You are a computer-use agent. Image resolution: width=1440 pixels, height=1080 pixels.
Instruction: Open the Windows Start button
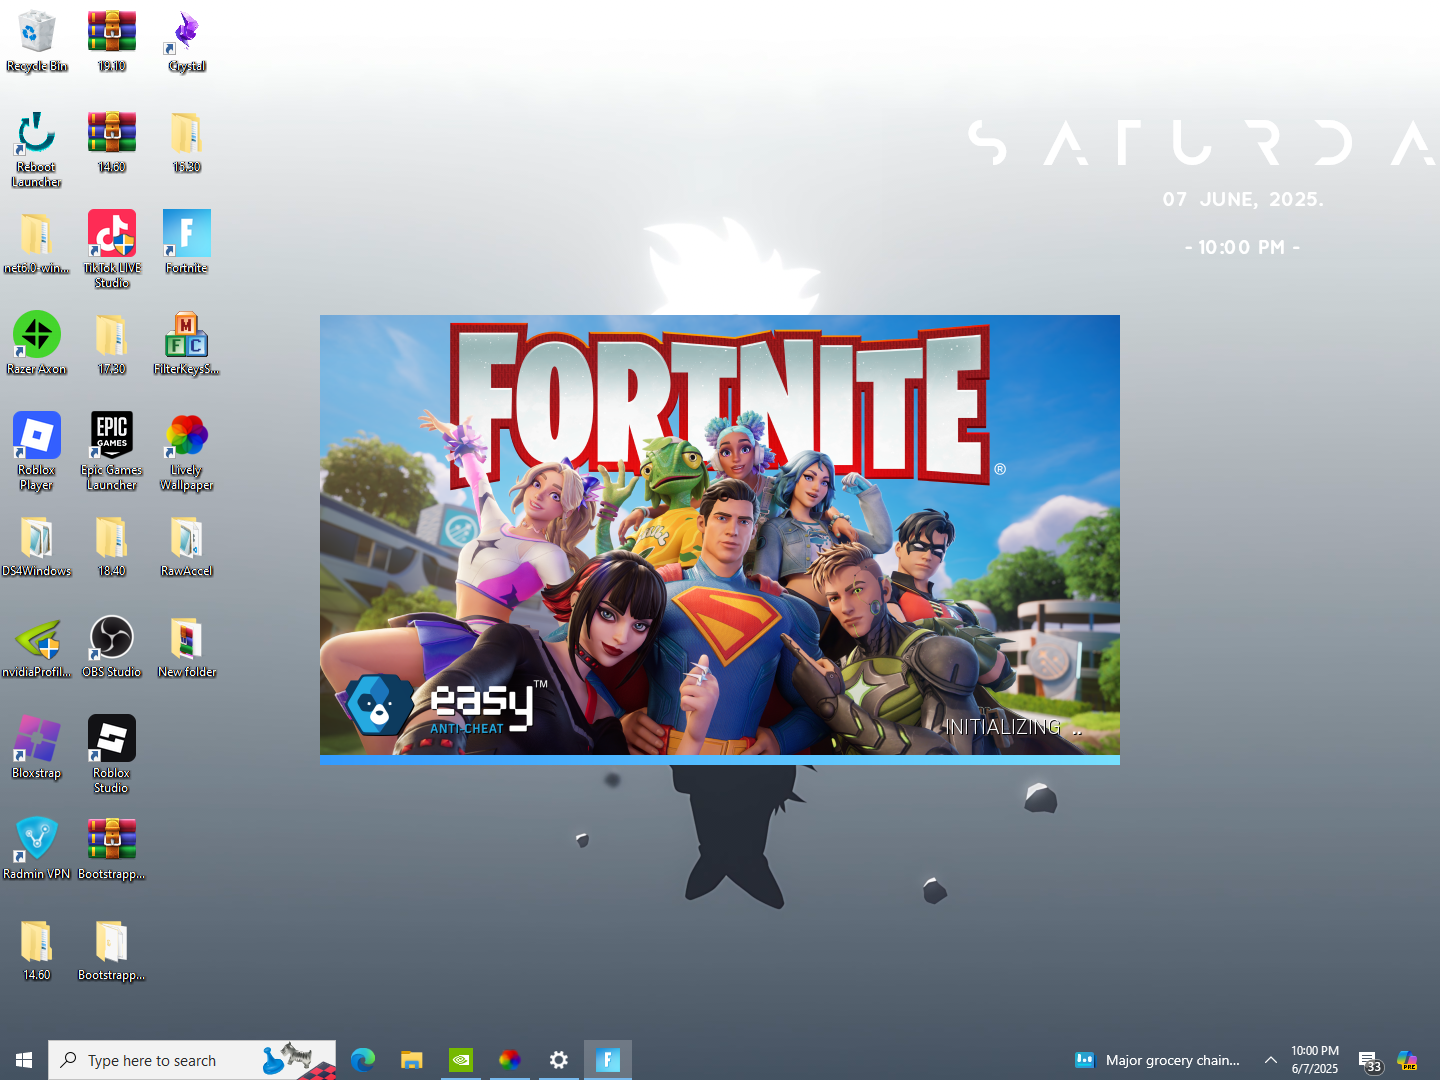(24, 1060)
